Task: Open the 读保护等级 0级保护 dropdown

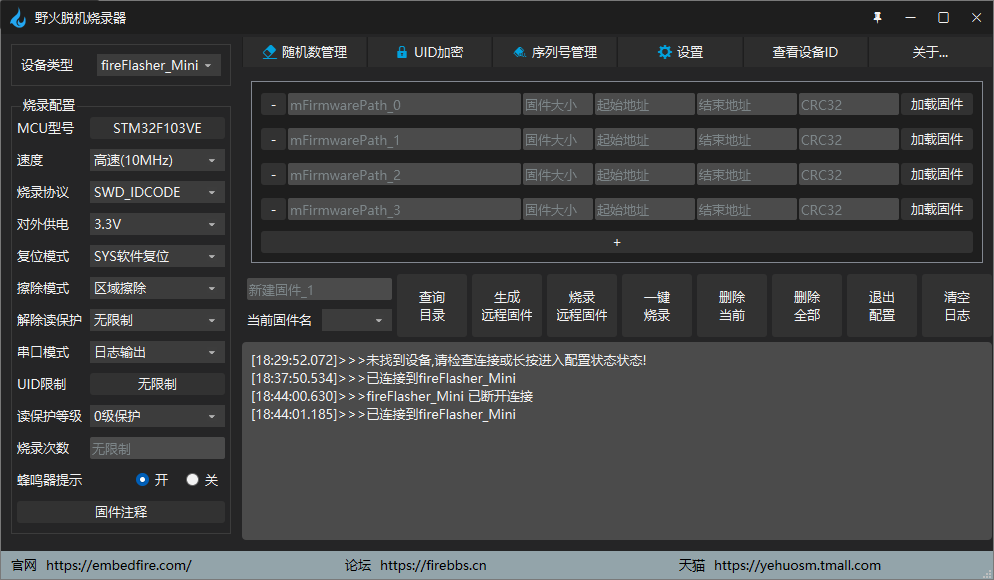Action: tap(157, 416)
